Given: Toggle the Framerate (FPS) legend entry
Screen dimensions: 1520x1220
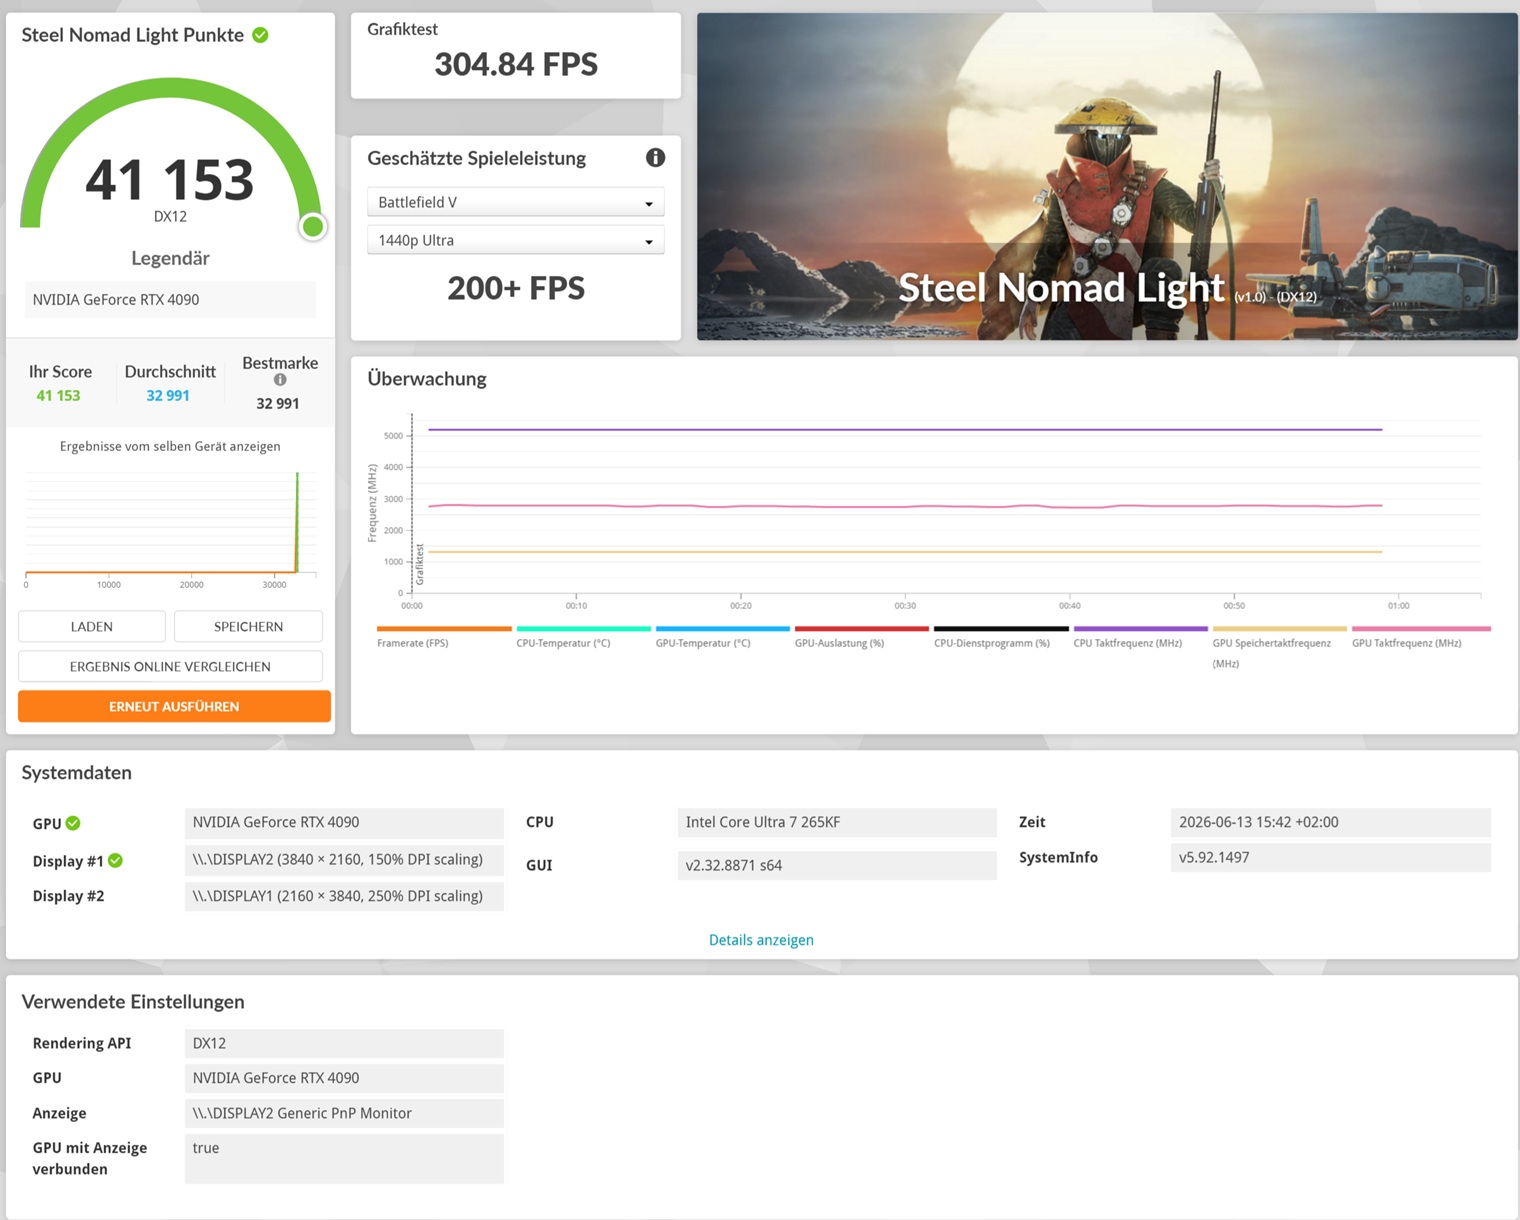Looking at the screenshot, I should (x=413, y=643).
